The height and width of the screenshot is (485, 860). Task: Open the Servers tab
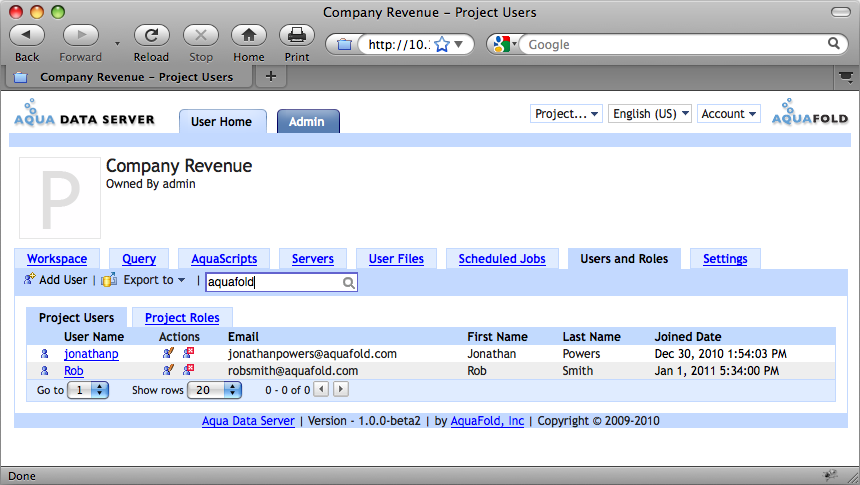point(313,258)
